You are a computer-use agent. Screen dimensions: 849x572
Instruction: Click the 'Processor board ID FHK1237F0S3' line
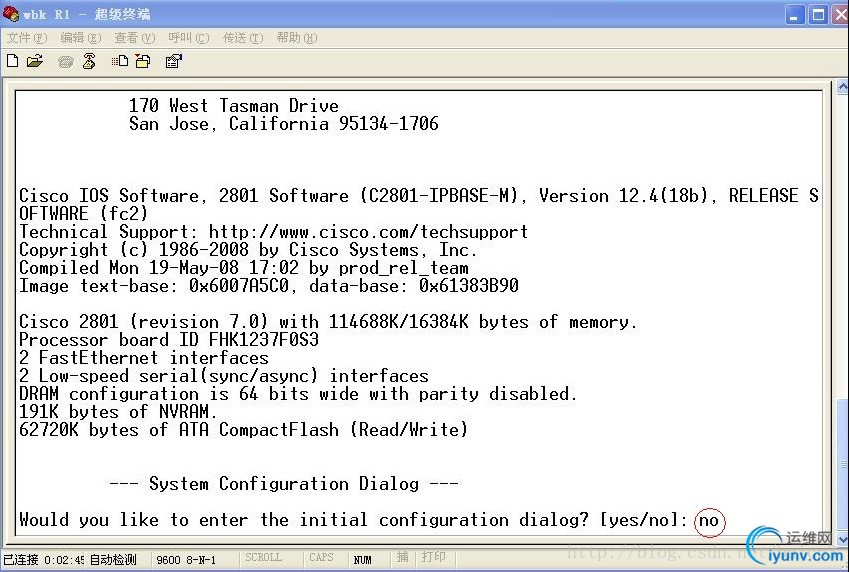(x=169, y=340)
